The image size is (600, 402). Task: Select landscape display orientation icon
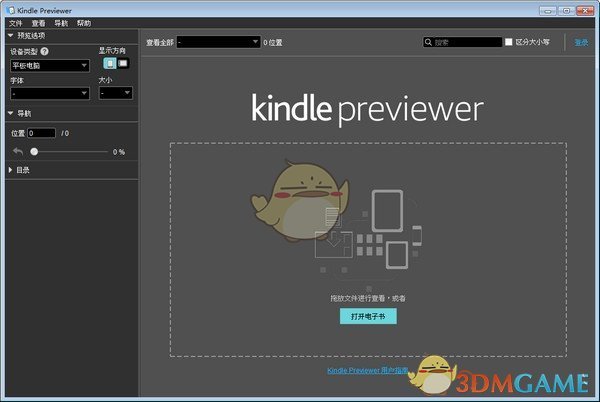coord(123,63)
